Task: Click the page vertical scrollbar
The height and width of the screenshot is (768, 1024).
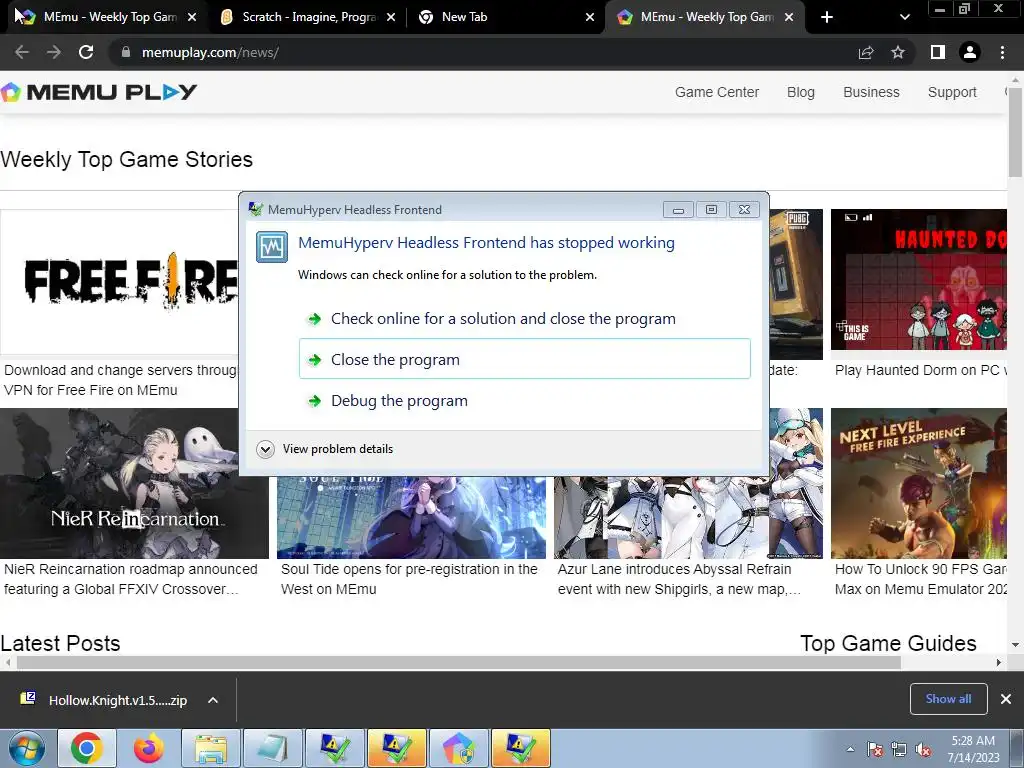Action: [1015, 131]
